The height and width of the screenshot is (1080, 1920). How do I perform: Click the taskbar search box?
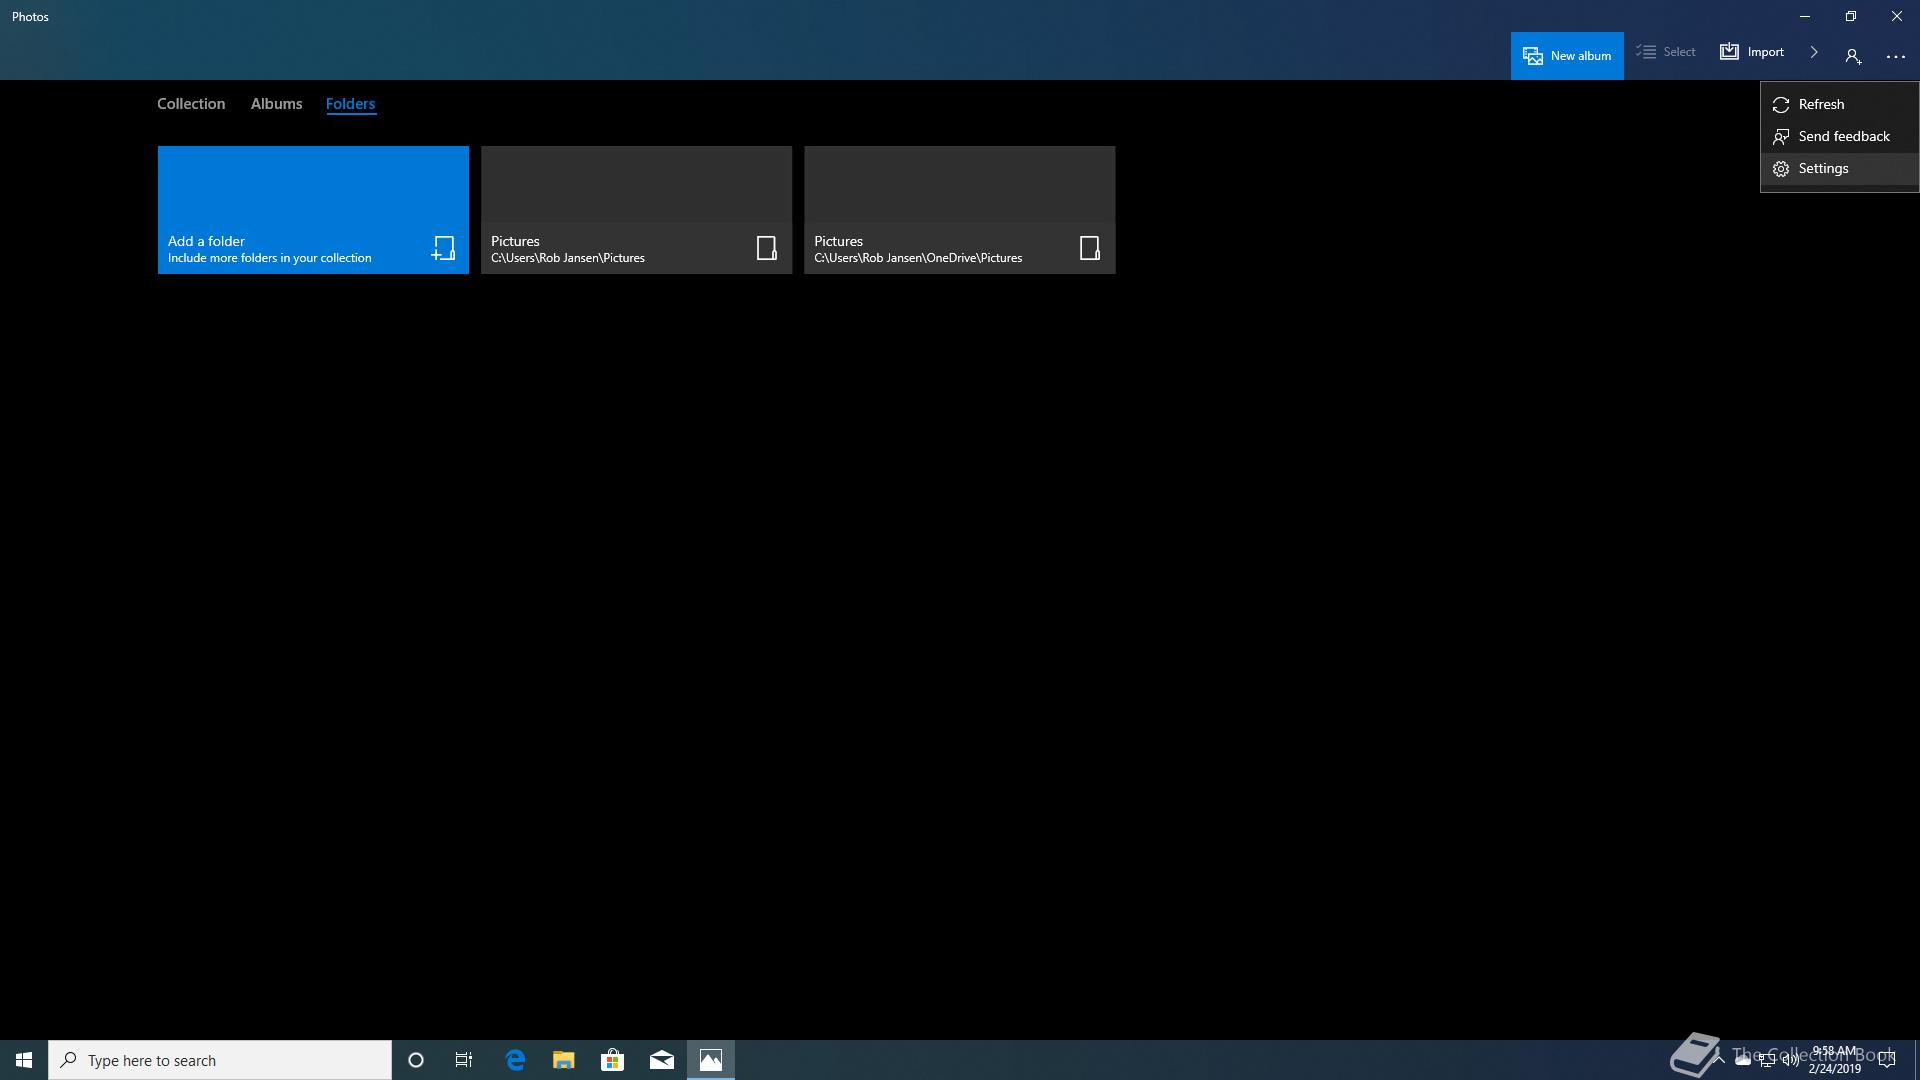[220, 1060]
